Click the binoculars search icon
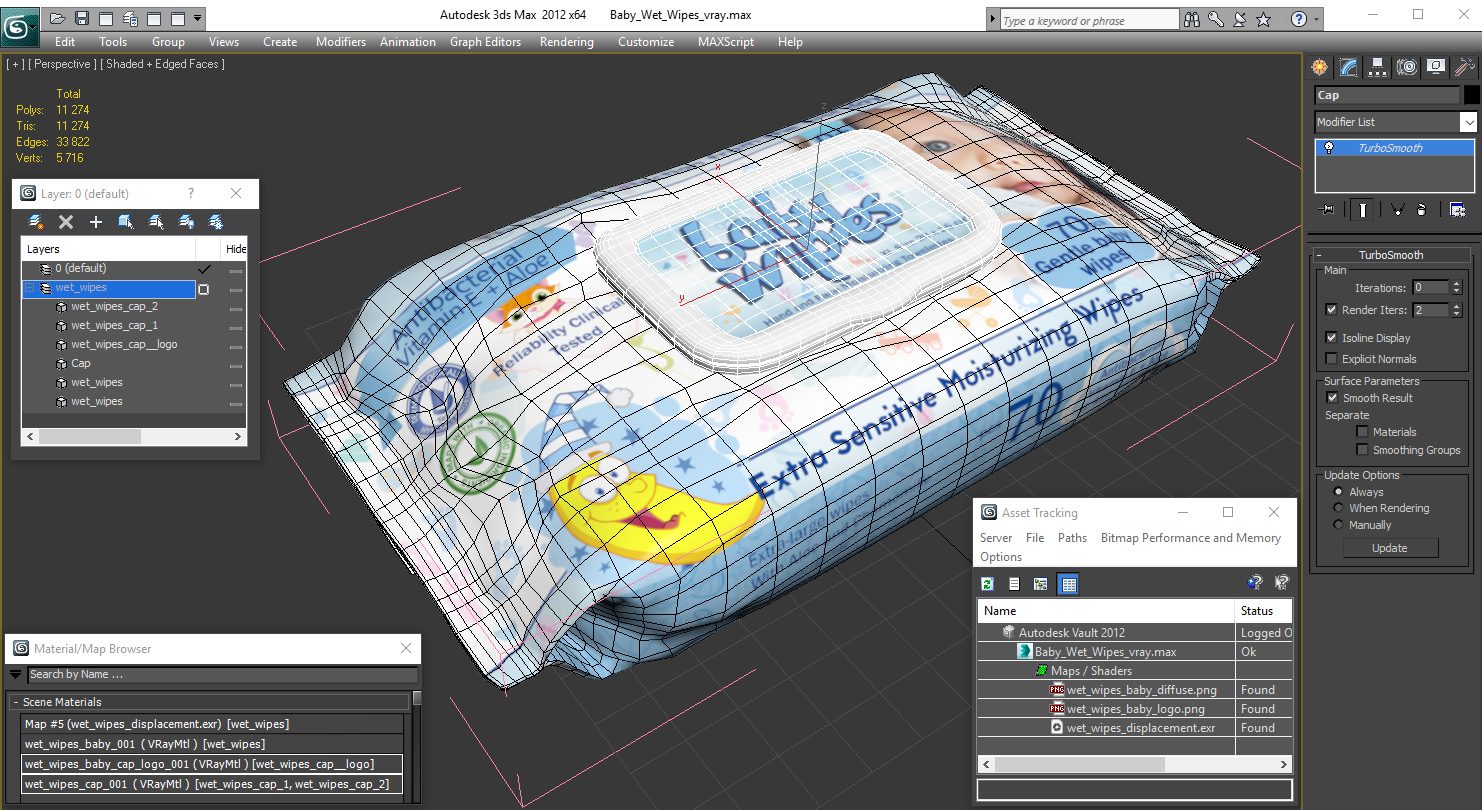This screenshot has height=810, width=1482. click(x=1192, y=19)
